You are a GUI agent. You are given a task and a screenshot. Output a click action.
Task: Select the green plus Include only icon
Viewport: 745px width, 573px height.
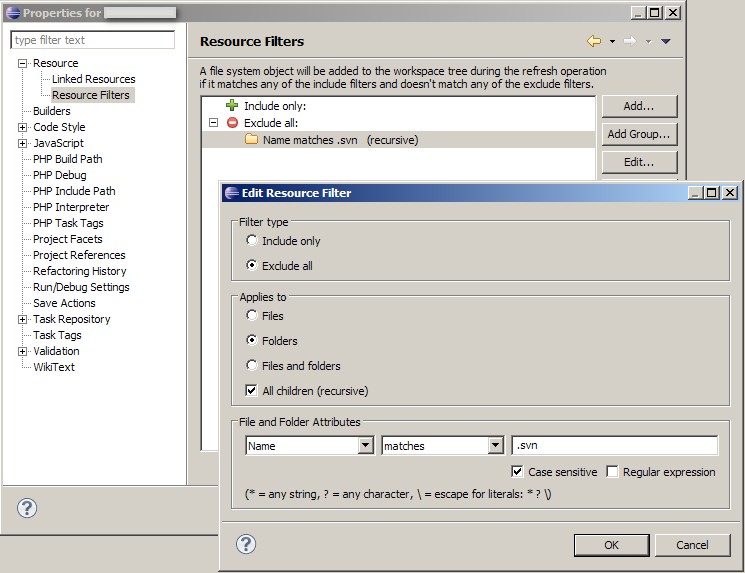click(x=232, y=106)
